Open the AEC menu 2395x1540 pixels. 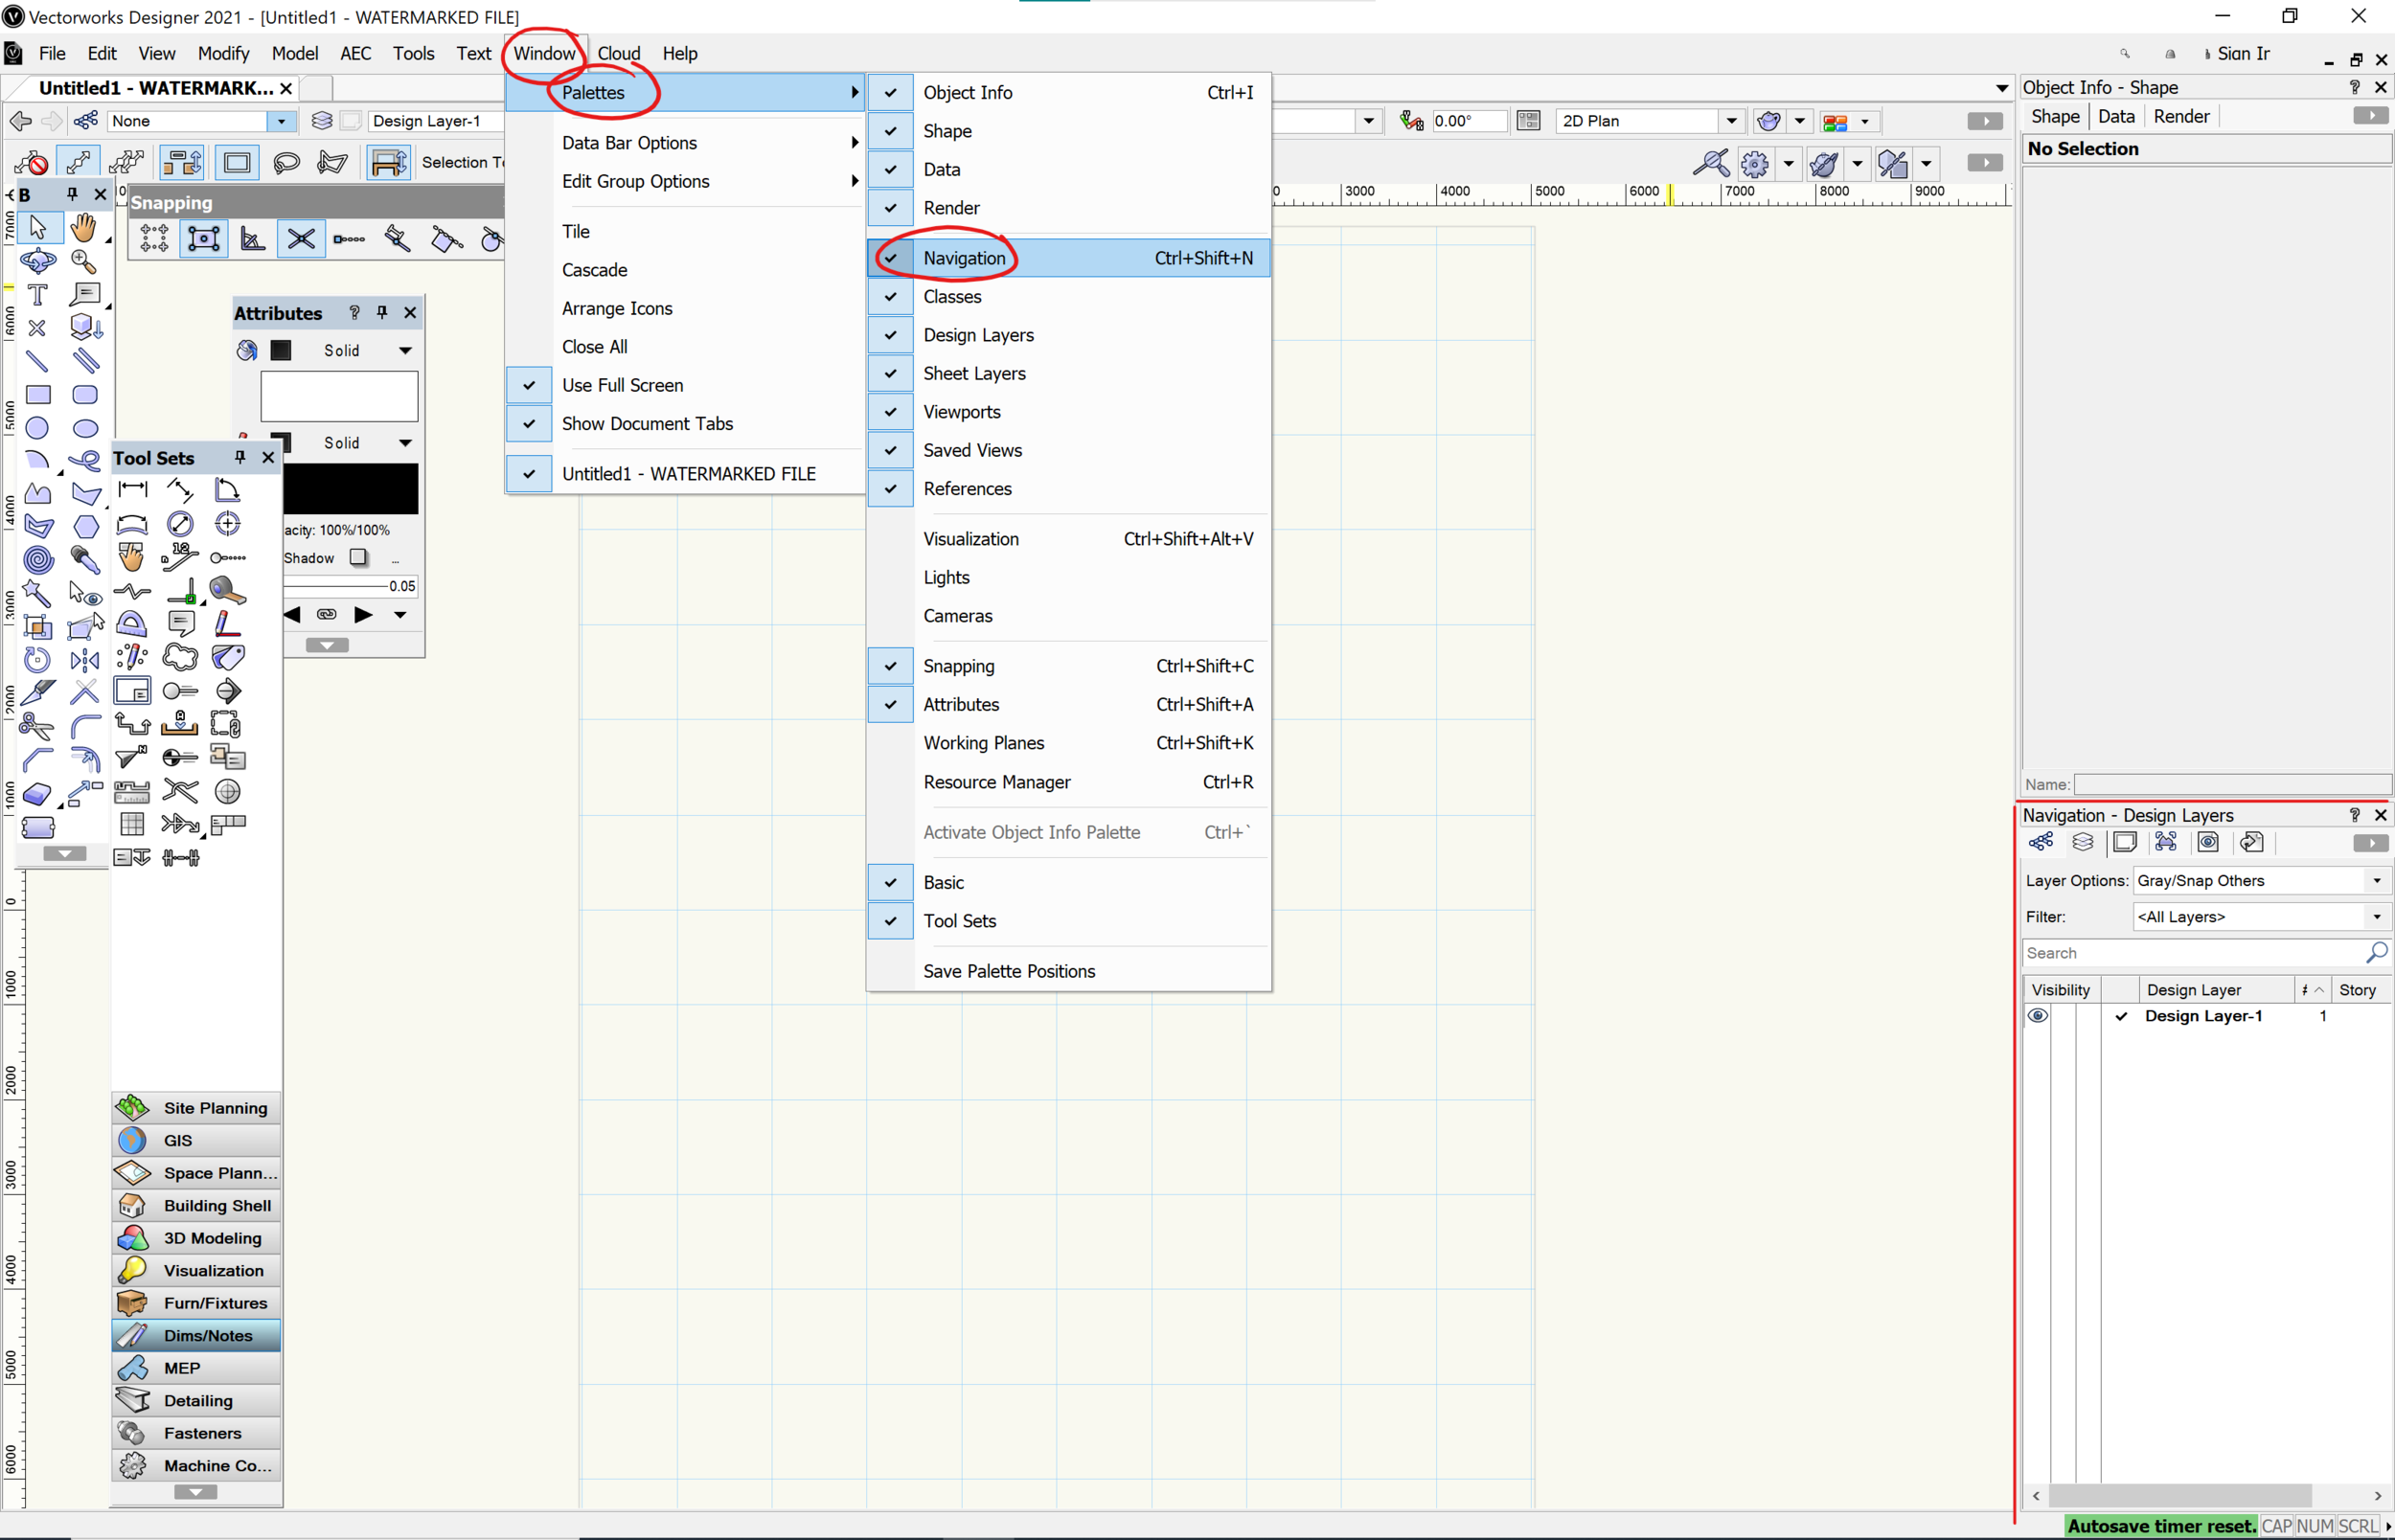pyautogui.click(x=356, y=53)
